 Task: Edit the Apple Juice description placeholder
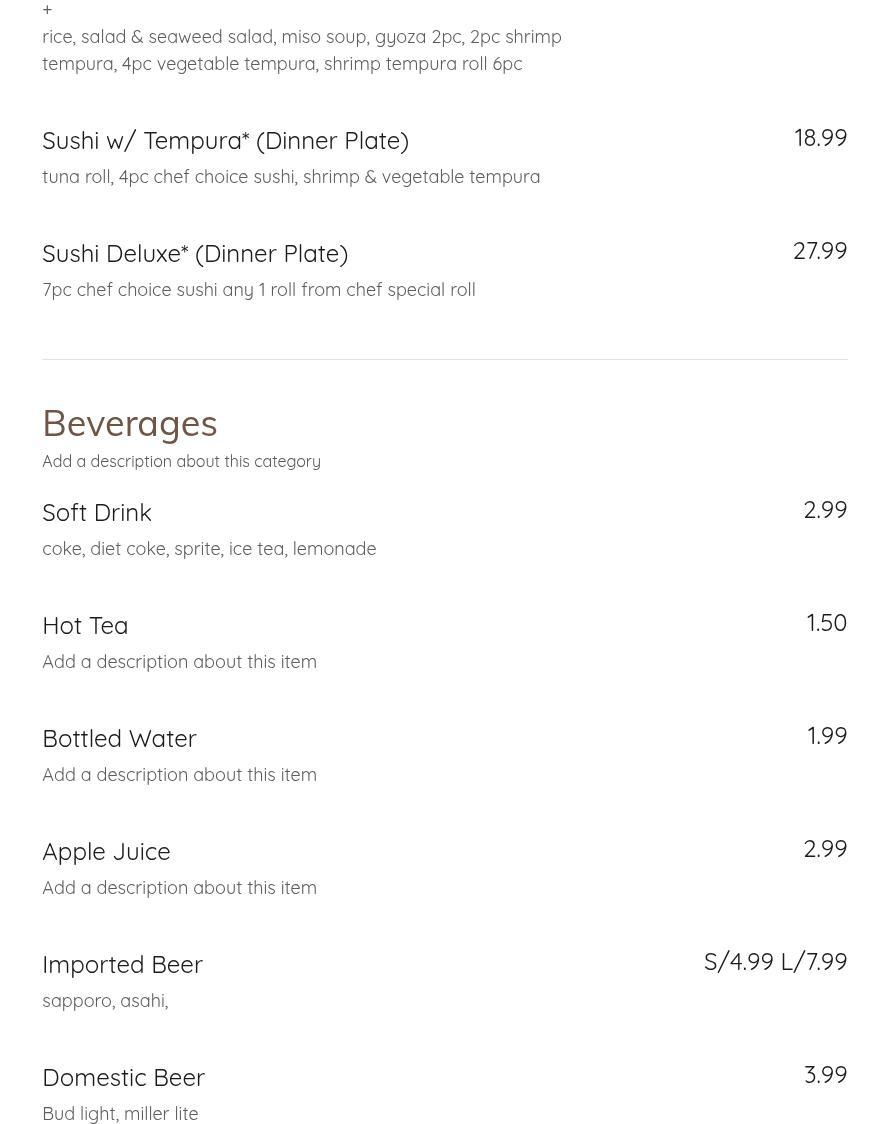pyautogui.click(x=179, y=888)
